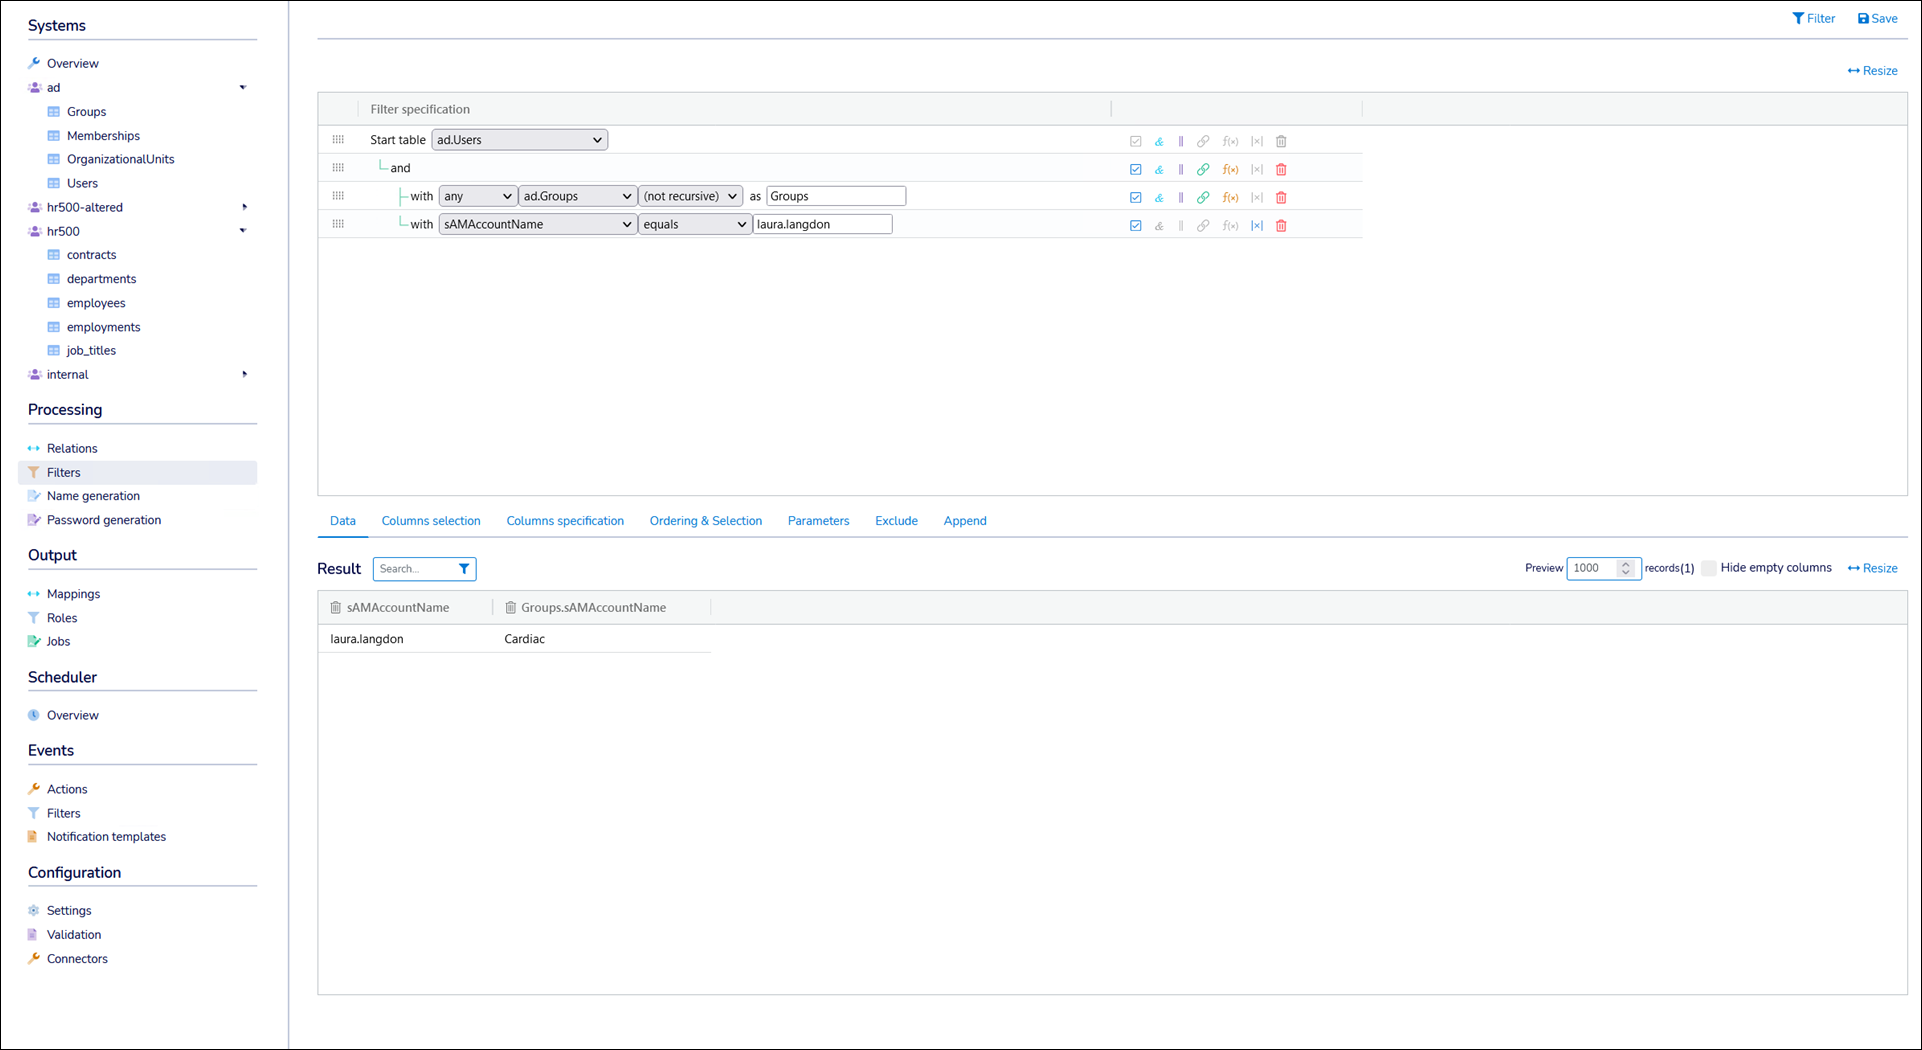Click the purple double-bar icon on the ad.Groups row
This screenshot has width=1922, height=1050.
tap(1181, 198)
